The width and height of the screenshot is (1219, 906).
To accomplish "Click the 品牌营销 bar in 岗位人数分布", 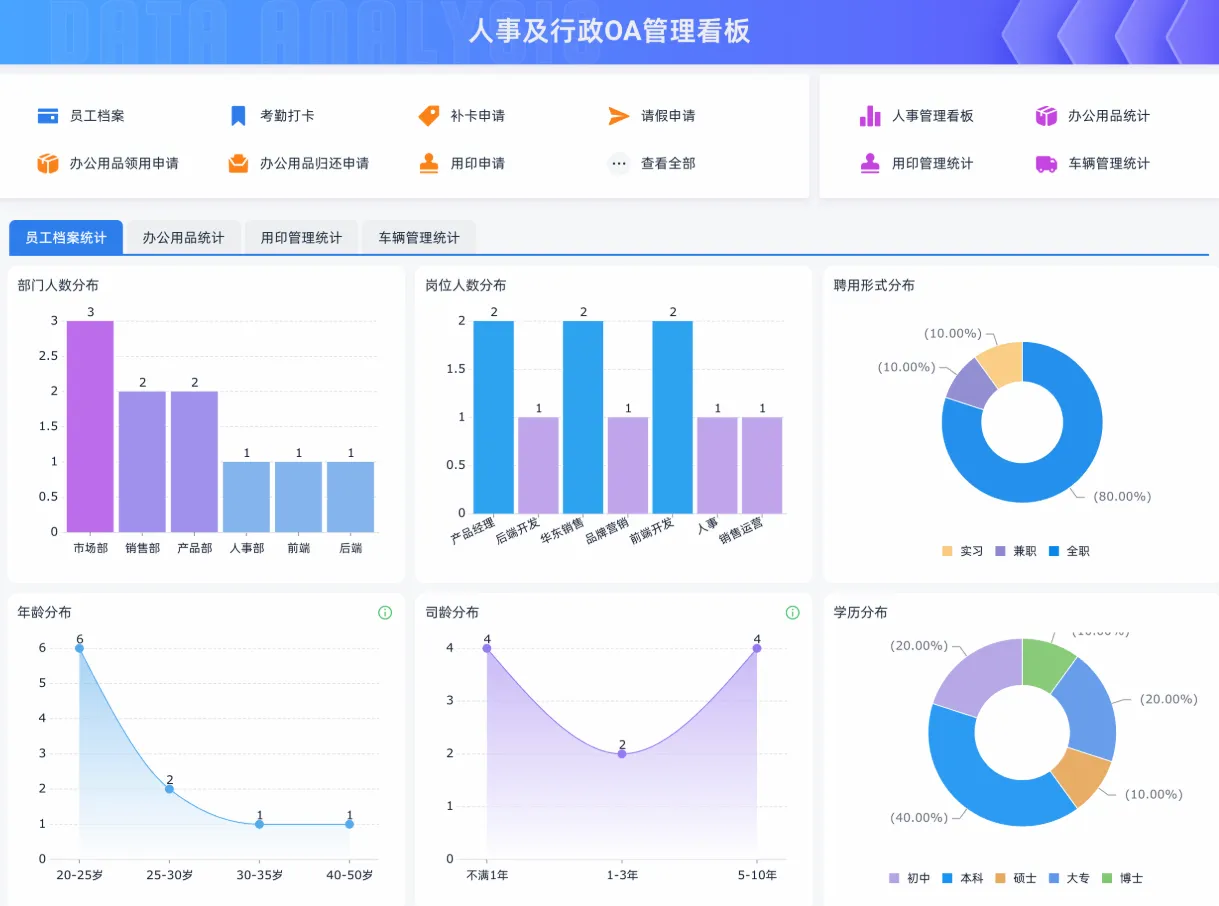I will [628, 465].
